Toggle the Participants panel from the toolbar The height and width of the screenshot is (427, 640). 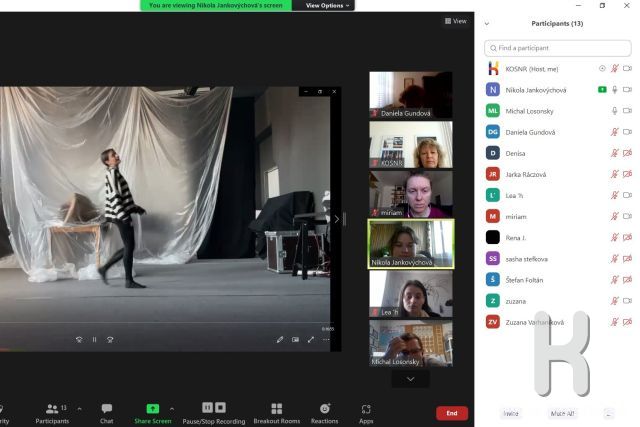[52, 412]
